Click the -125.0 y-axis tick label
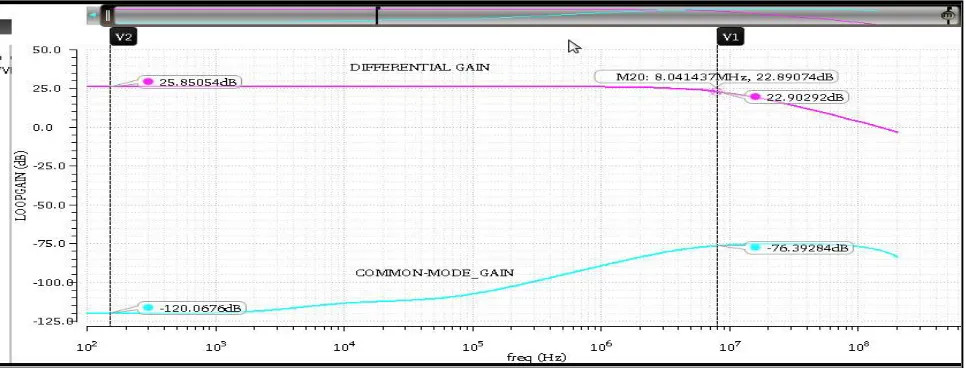Image resolution: width=966 pixels, height=368 pixels. click(54, 321)
